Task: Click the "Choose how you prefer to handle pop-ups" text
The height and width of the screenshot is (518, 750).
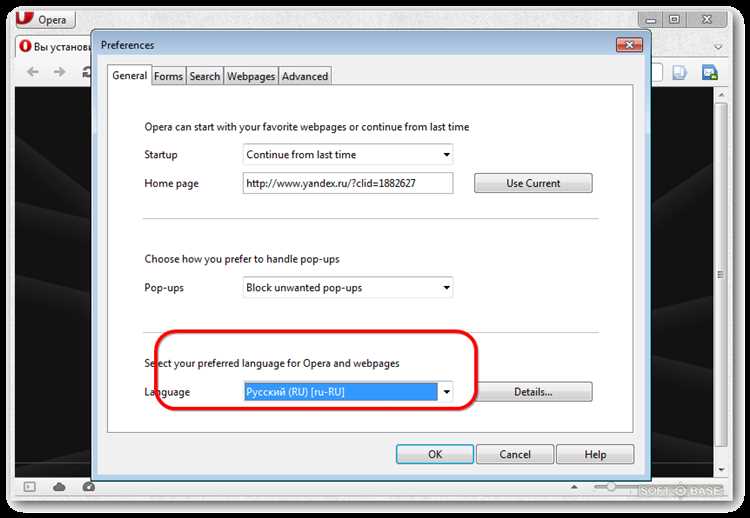Action: pyautogui.click(x=242, y=259)
